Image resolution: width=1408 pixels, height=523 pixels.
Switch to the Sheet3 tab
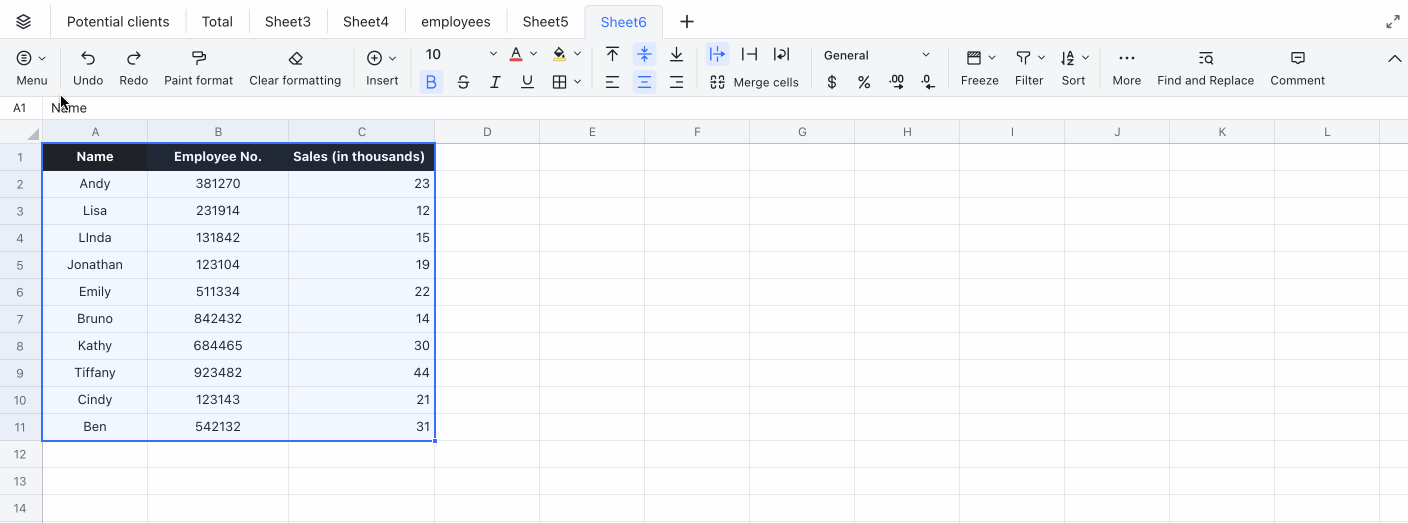pyautogui.click(x=288, y=21)
